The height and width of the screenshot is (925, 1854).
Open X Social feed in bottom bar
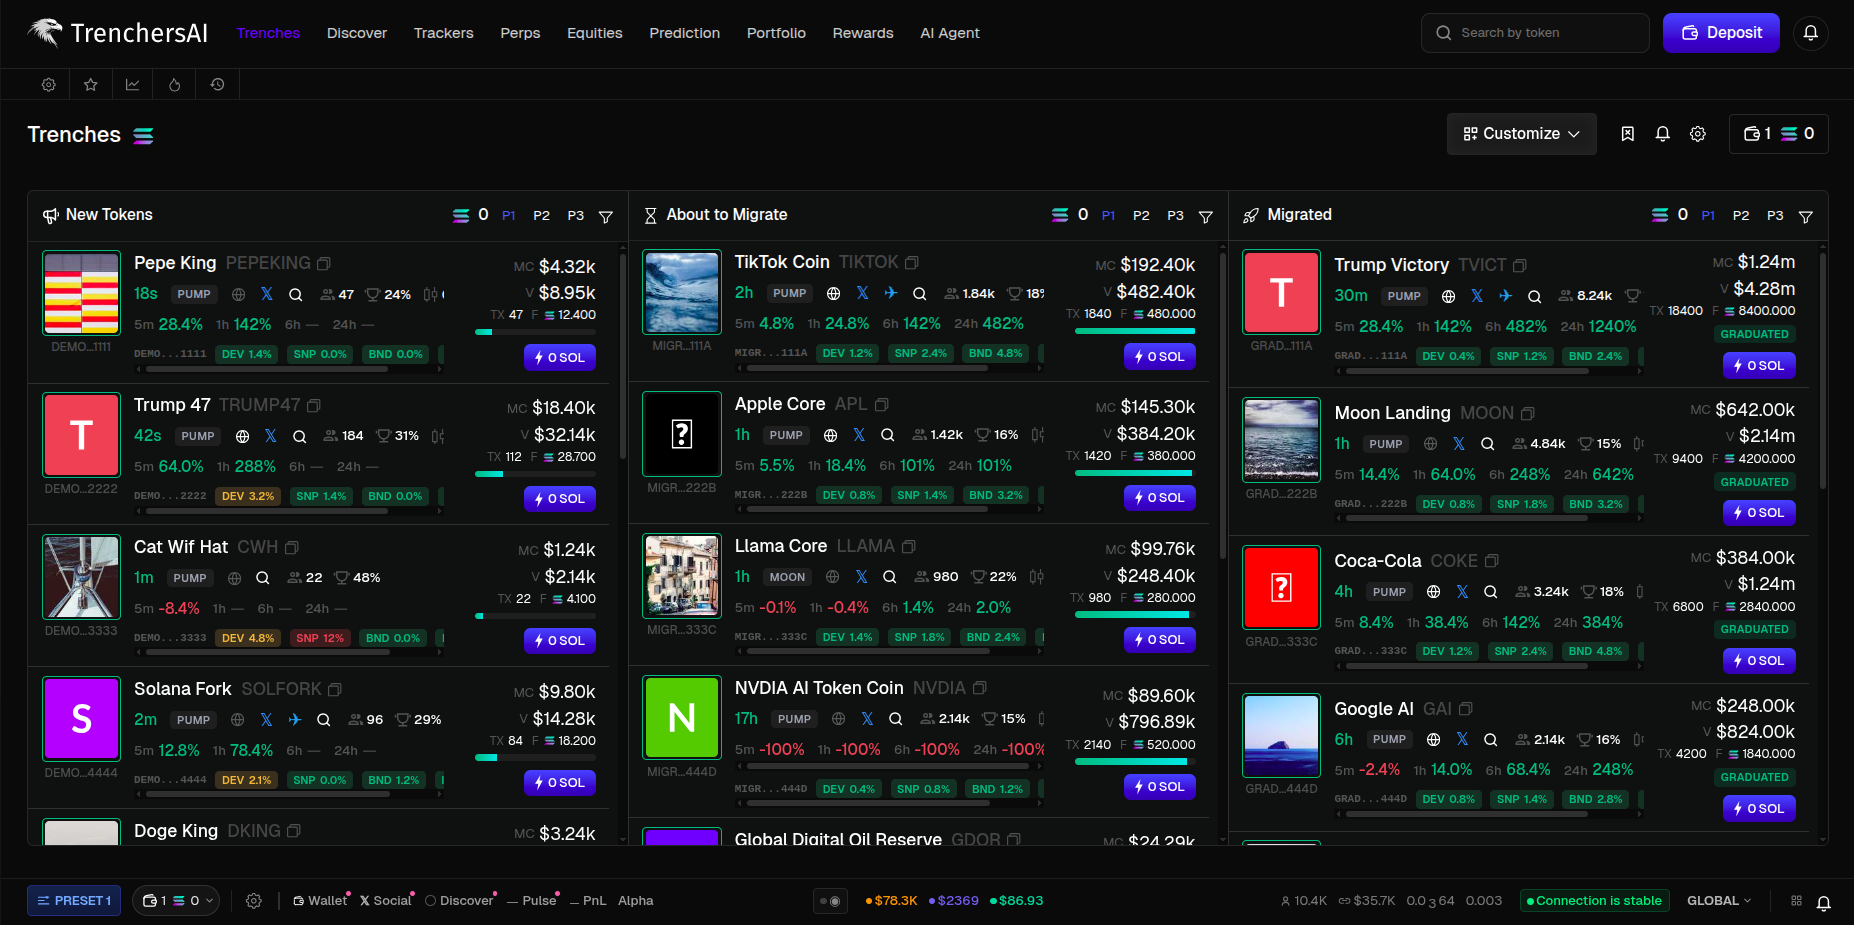(386, 901)
